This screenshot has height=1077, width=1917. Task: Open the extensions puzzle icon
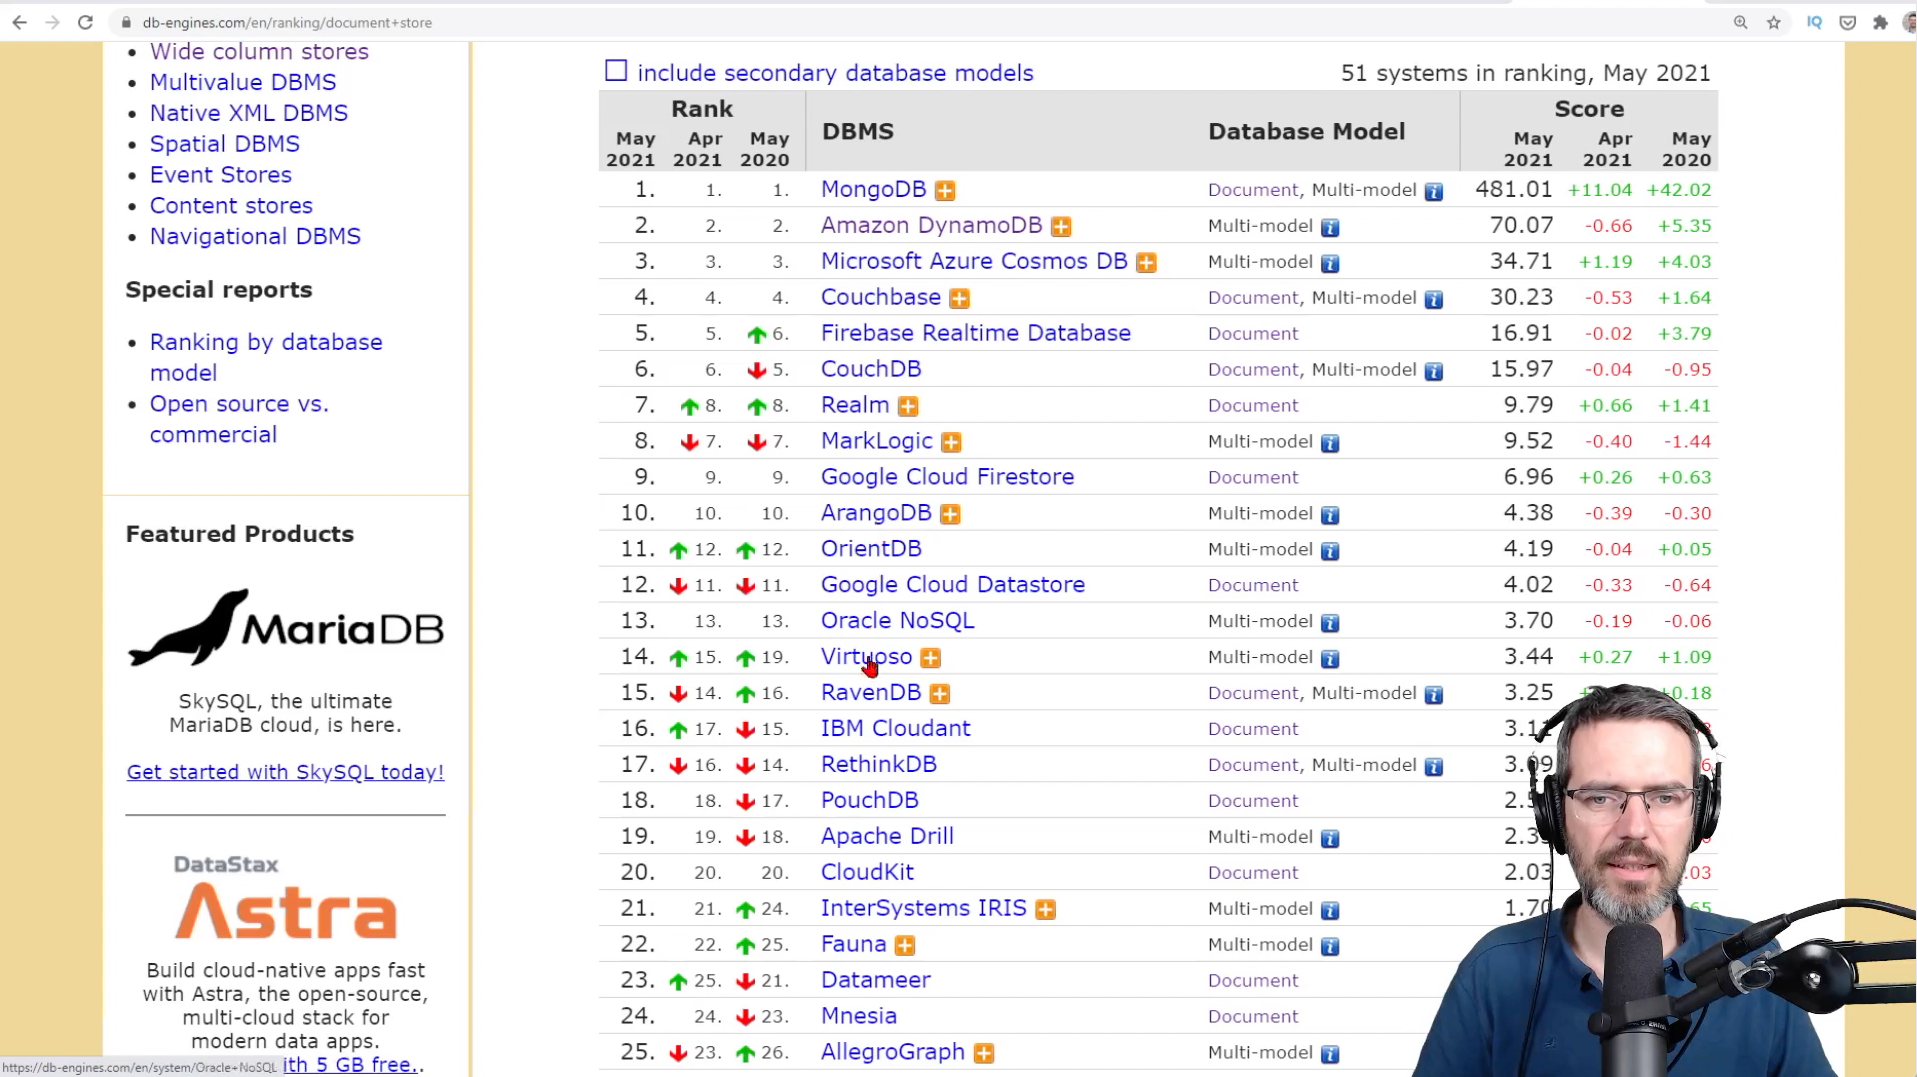tap(1880, 22)
